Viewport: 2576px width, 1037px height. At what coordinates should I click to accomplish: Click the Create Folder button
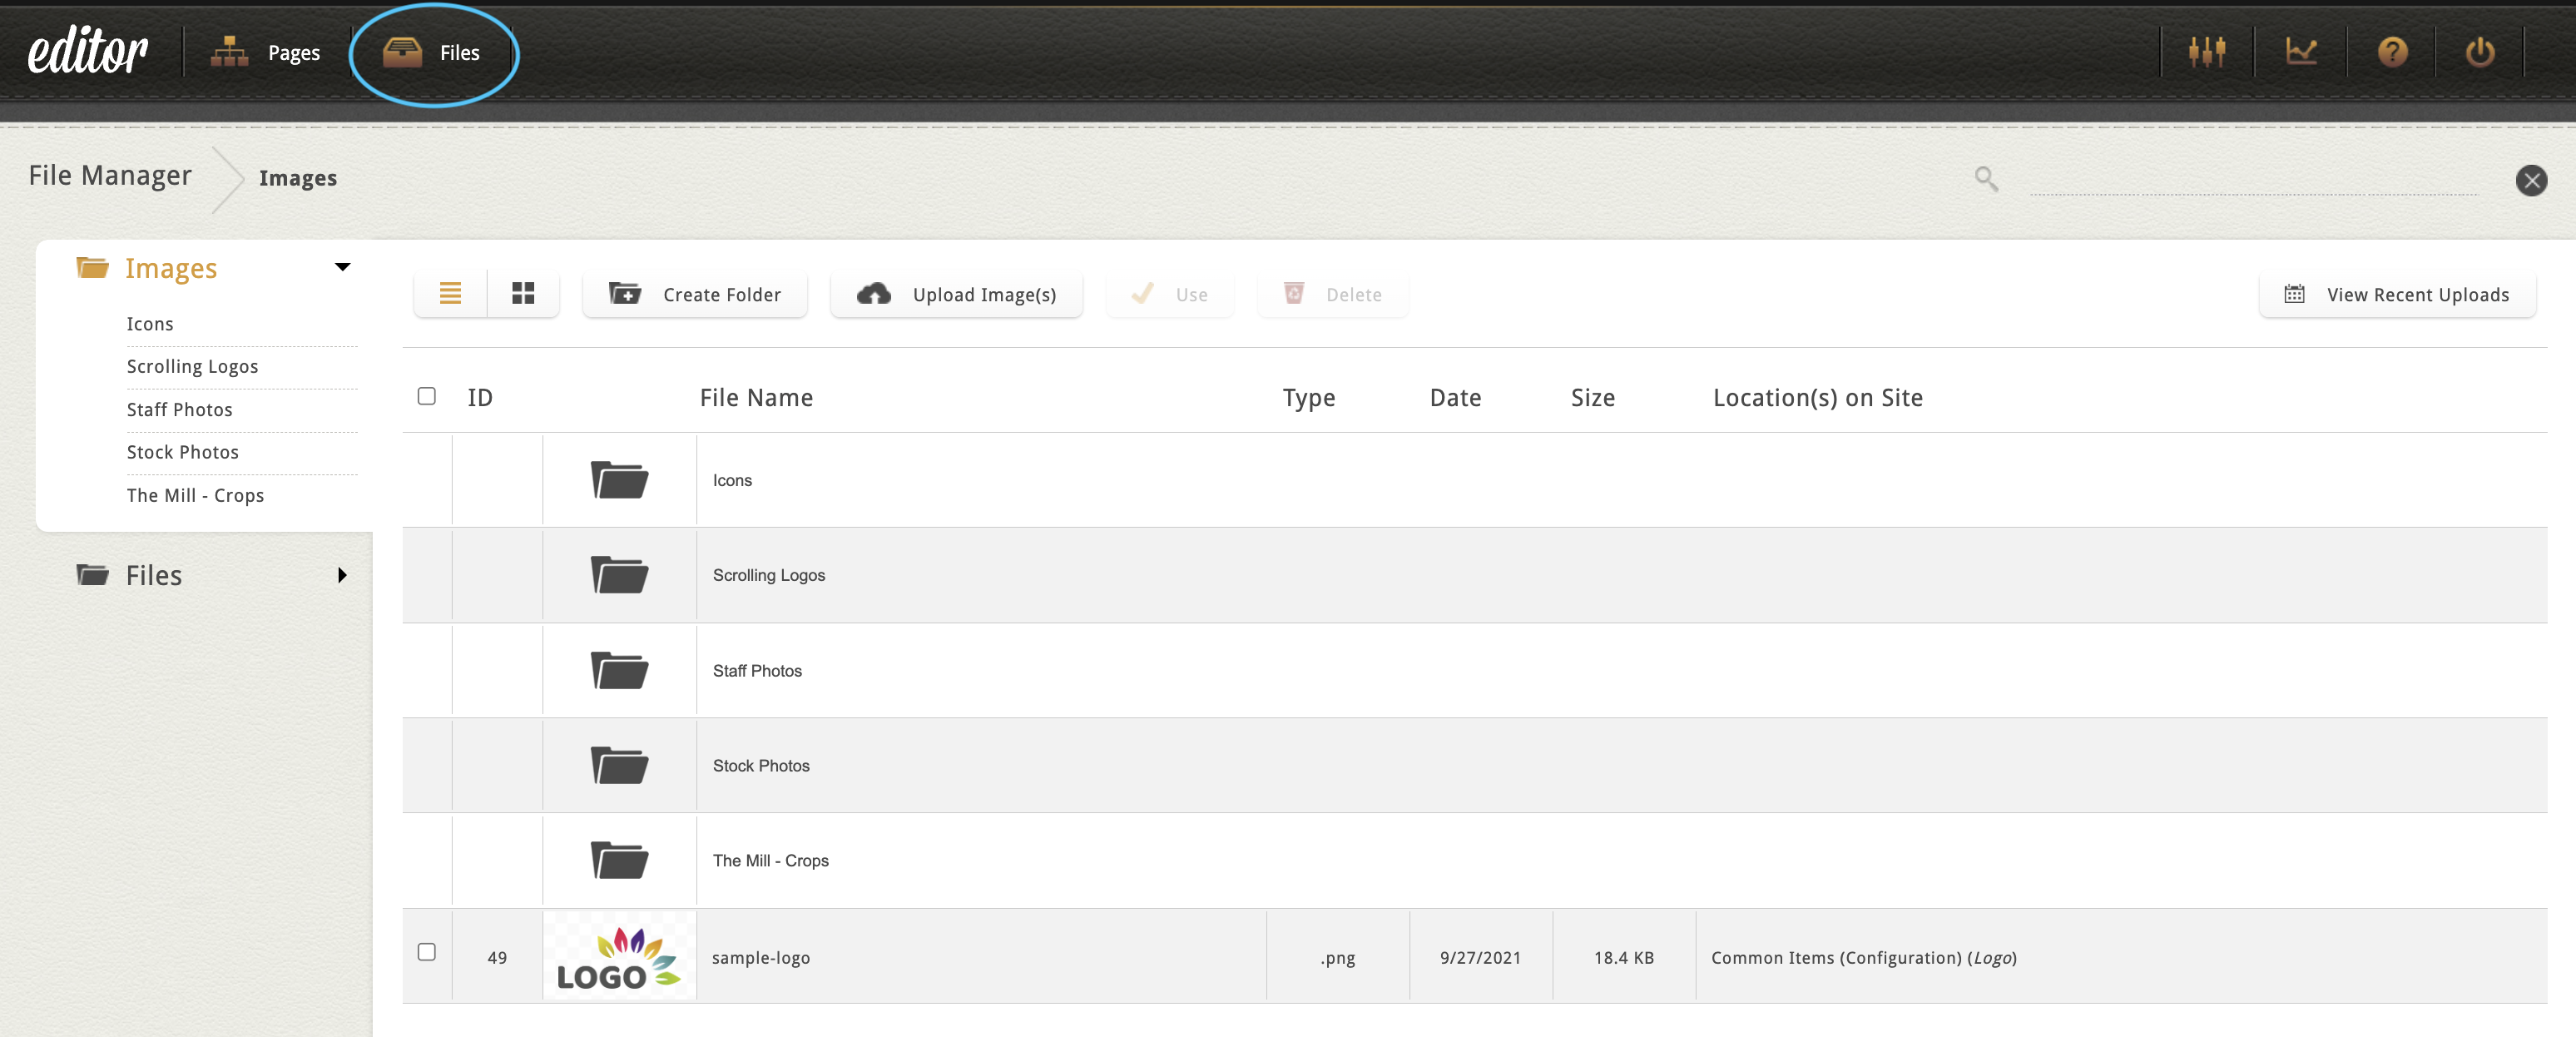click(695, 295)
